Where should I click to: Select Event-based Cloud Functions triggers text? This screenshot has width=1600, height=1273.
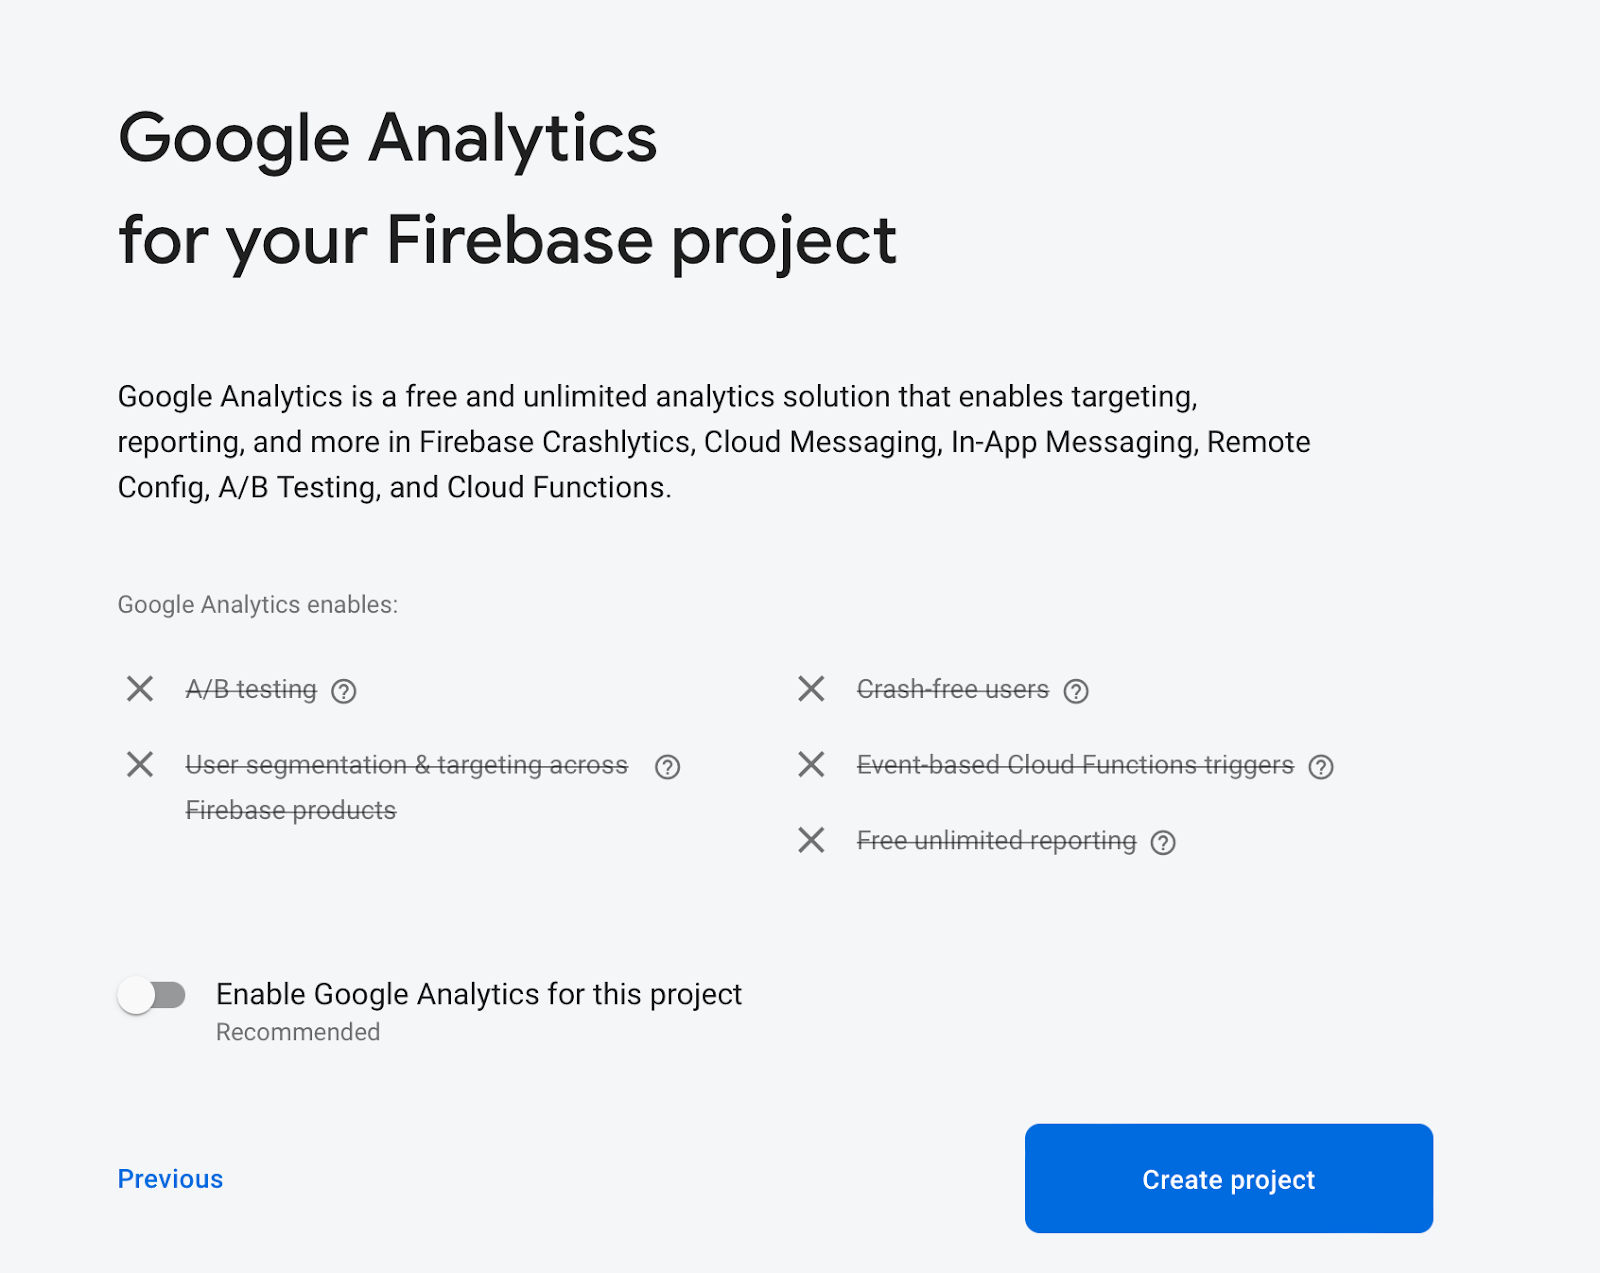coord(1075,765)
